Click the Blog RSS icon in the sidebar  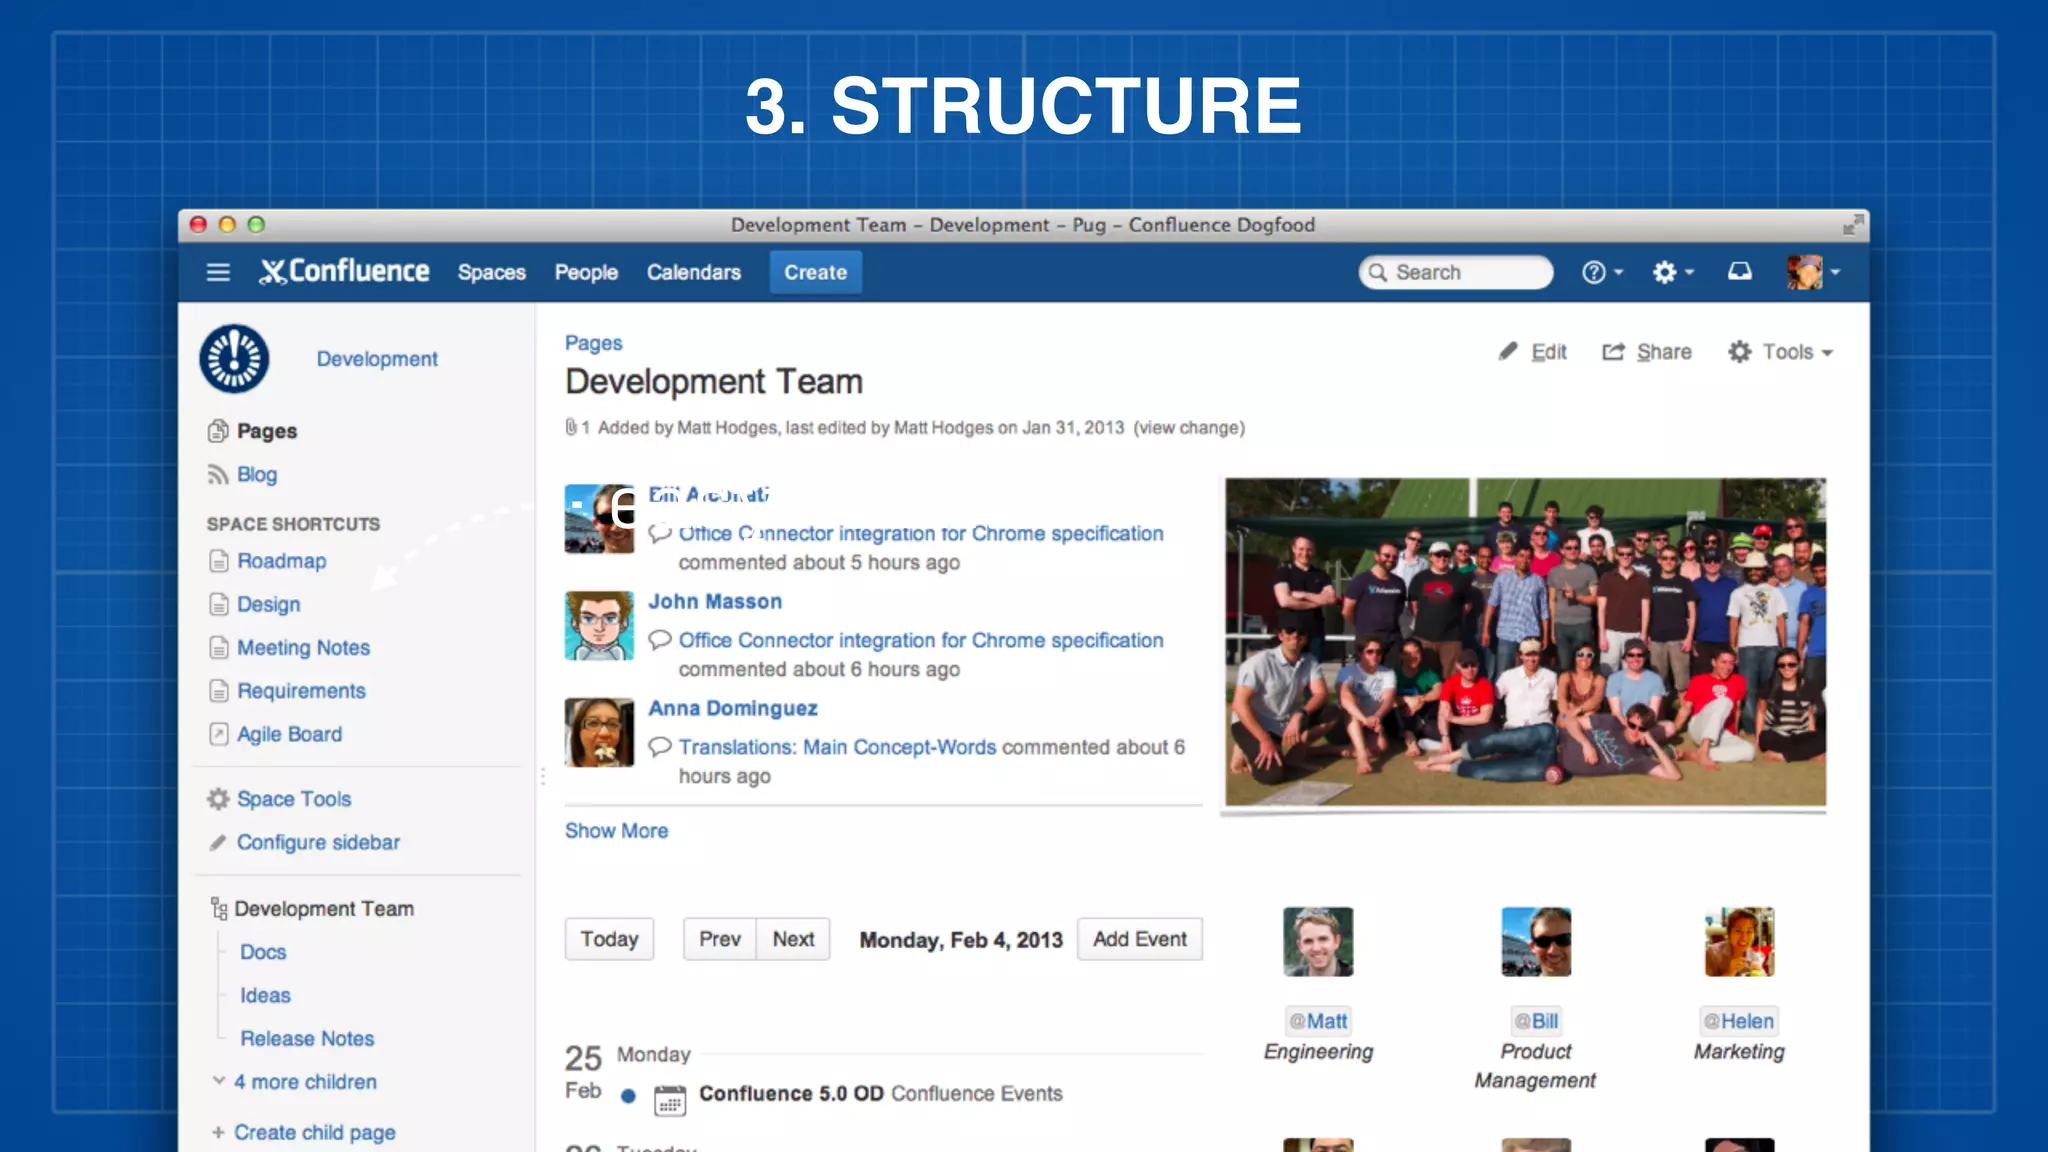218,475
